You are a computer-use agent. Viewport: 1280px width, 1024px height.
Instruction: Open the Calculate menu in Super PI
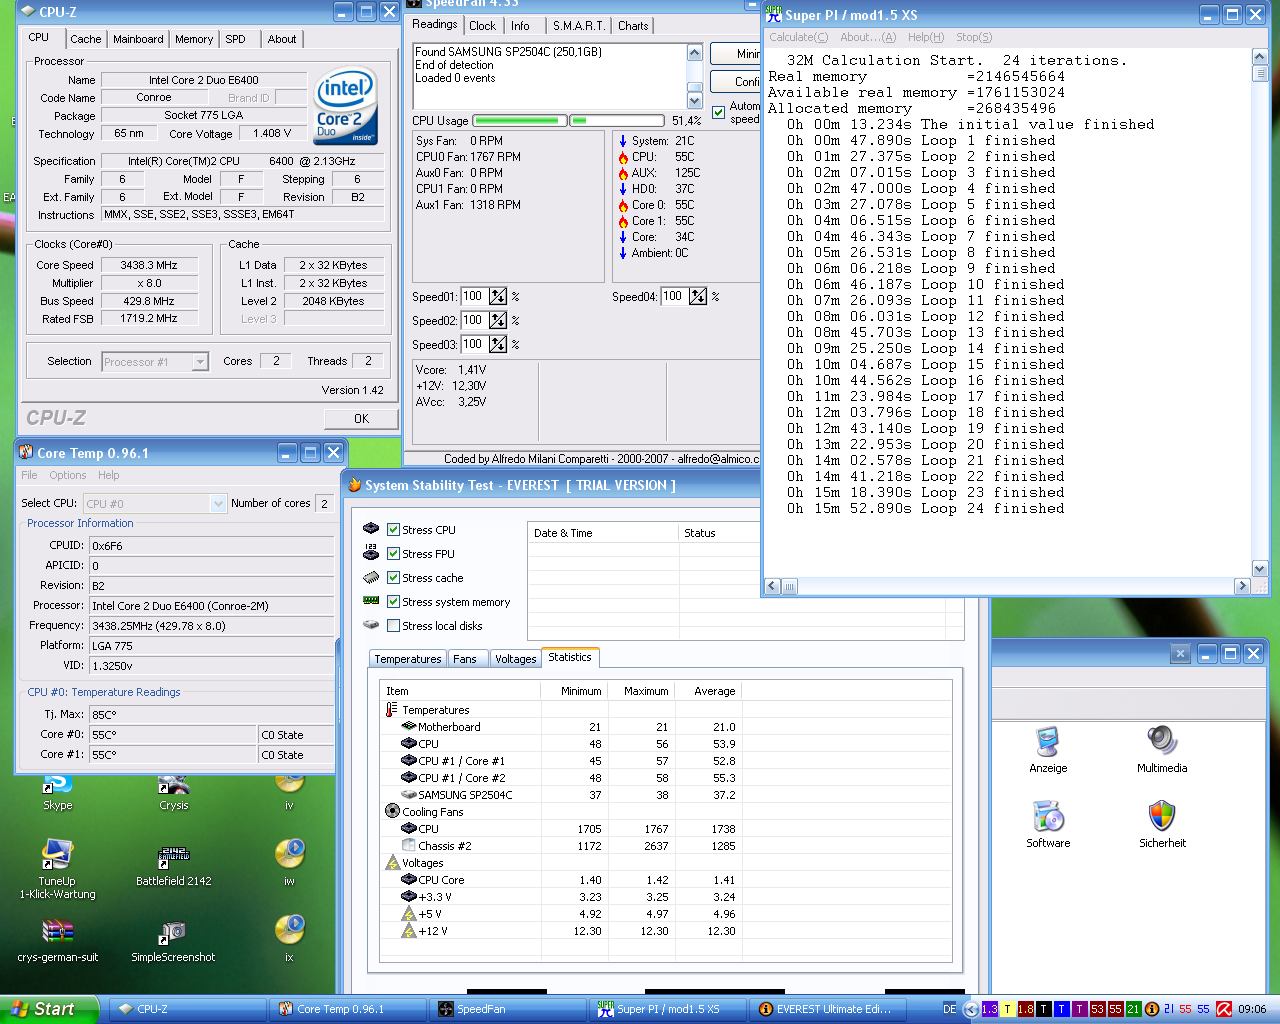[798, 37]
